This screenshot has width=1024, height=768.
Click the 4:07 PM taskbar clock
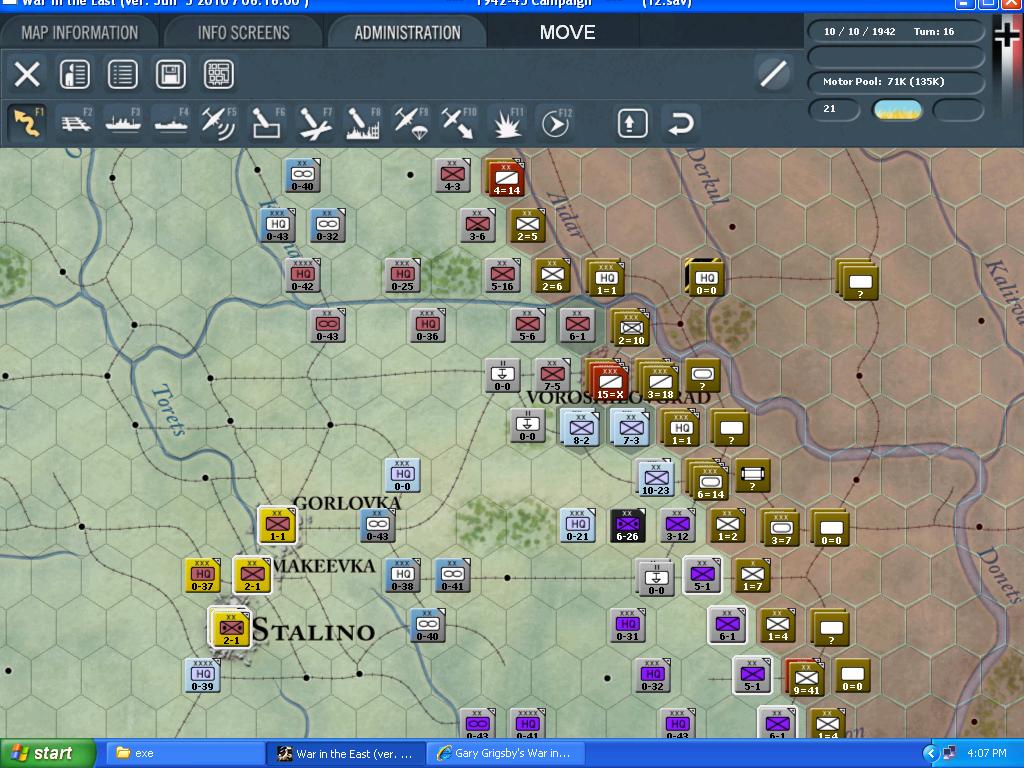pyautogui.click(x=987, y=754)
